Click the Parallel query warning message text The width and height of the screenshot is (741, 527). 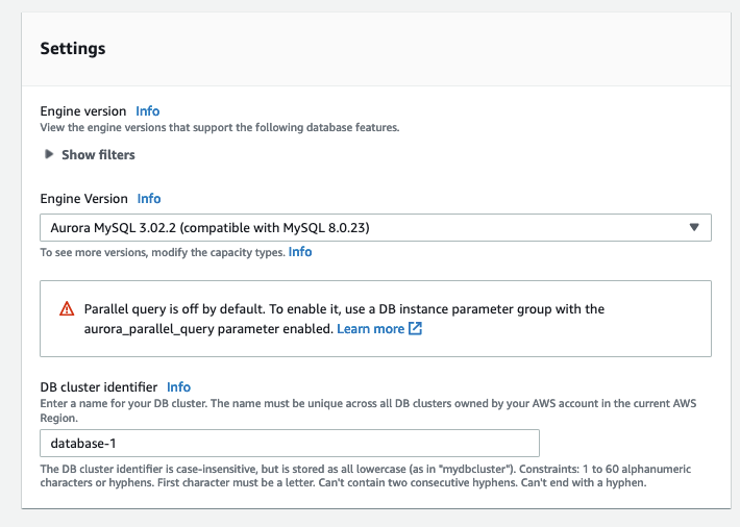tap(344, 309)
